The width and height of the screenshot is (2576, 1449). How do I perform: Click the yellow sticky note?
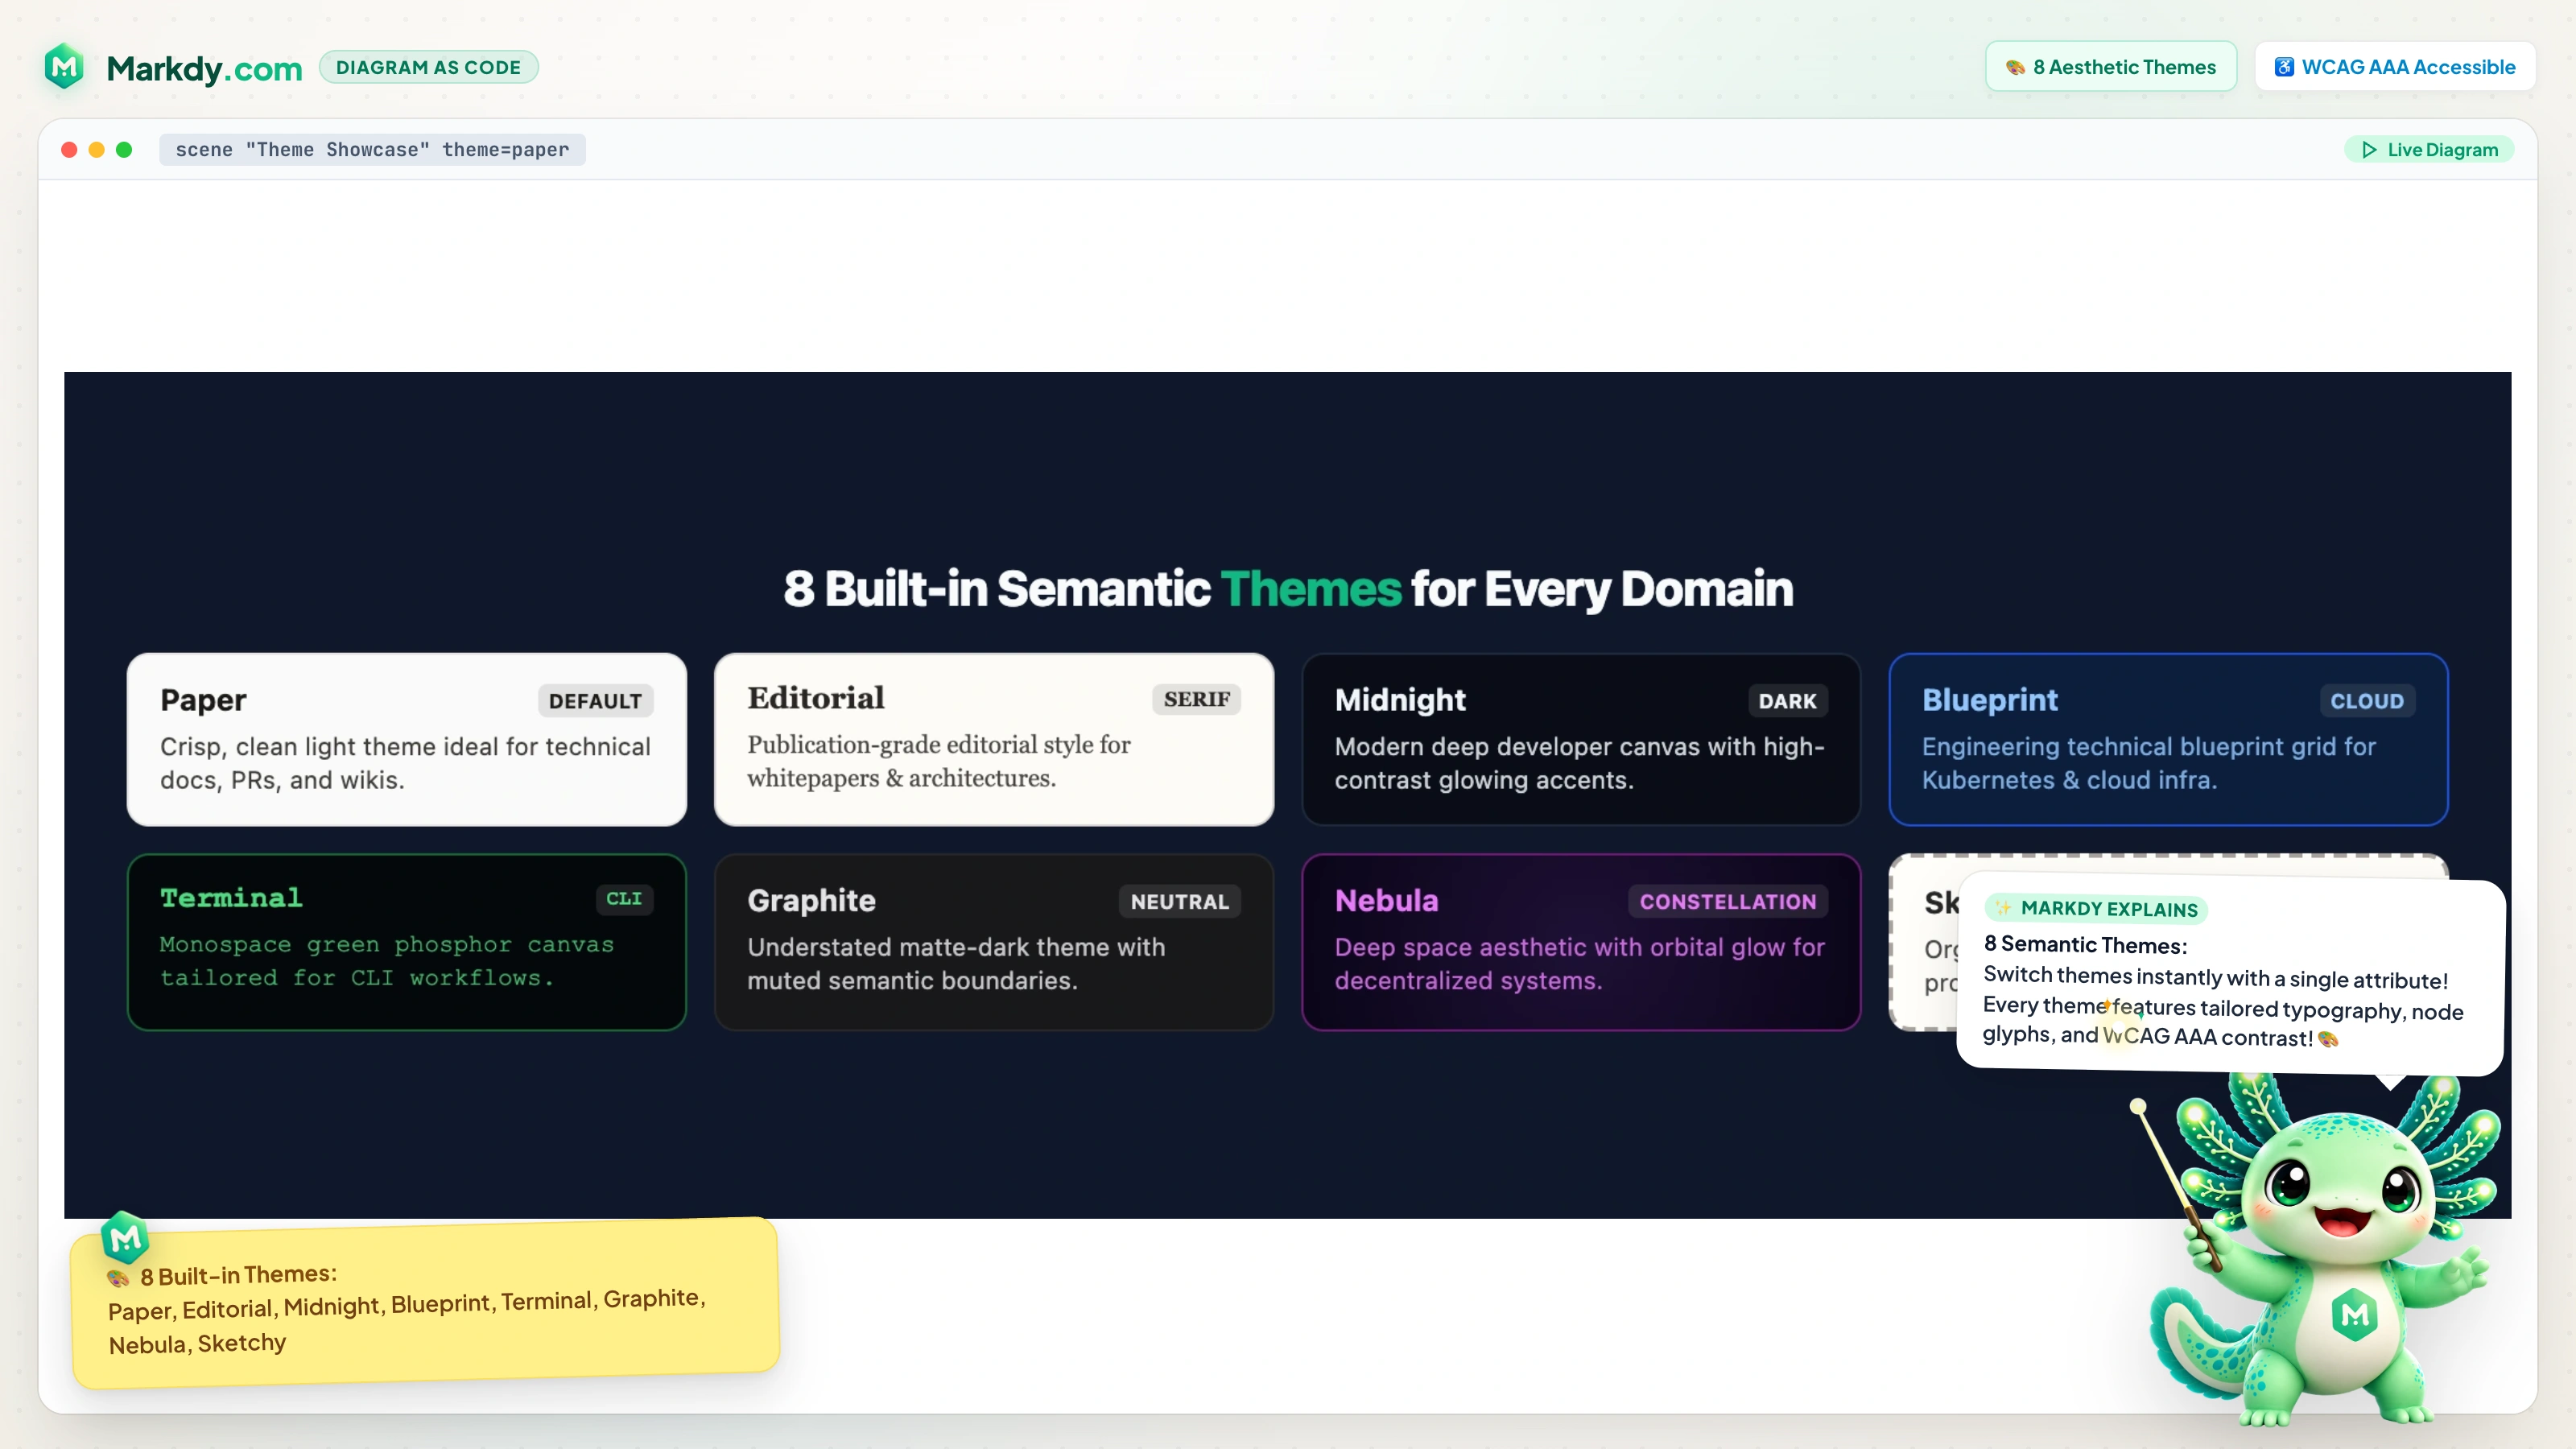coord(425,1303)
